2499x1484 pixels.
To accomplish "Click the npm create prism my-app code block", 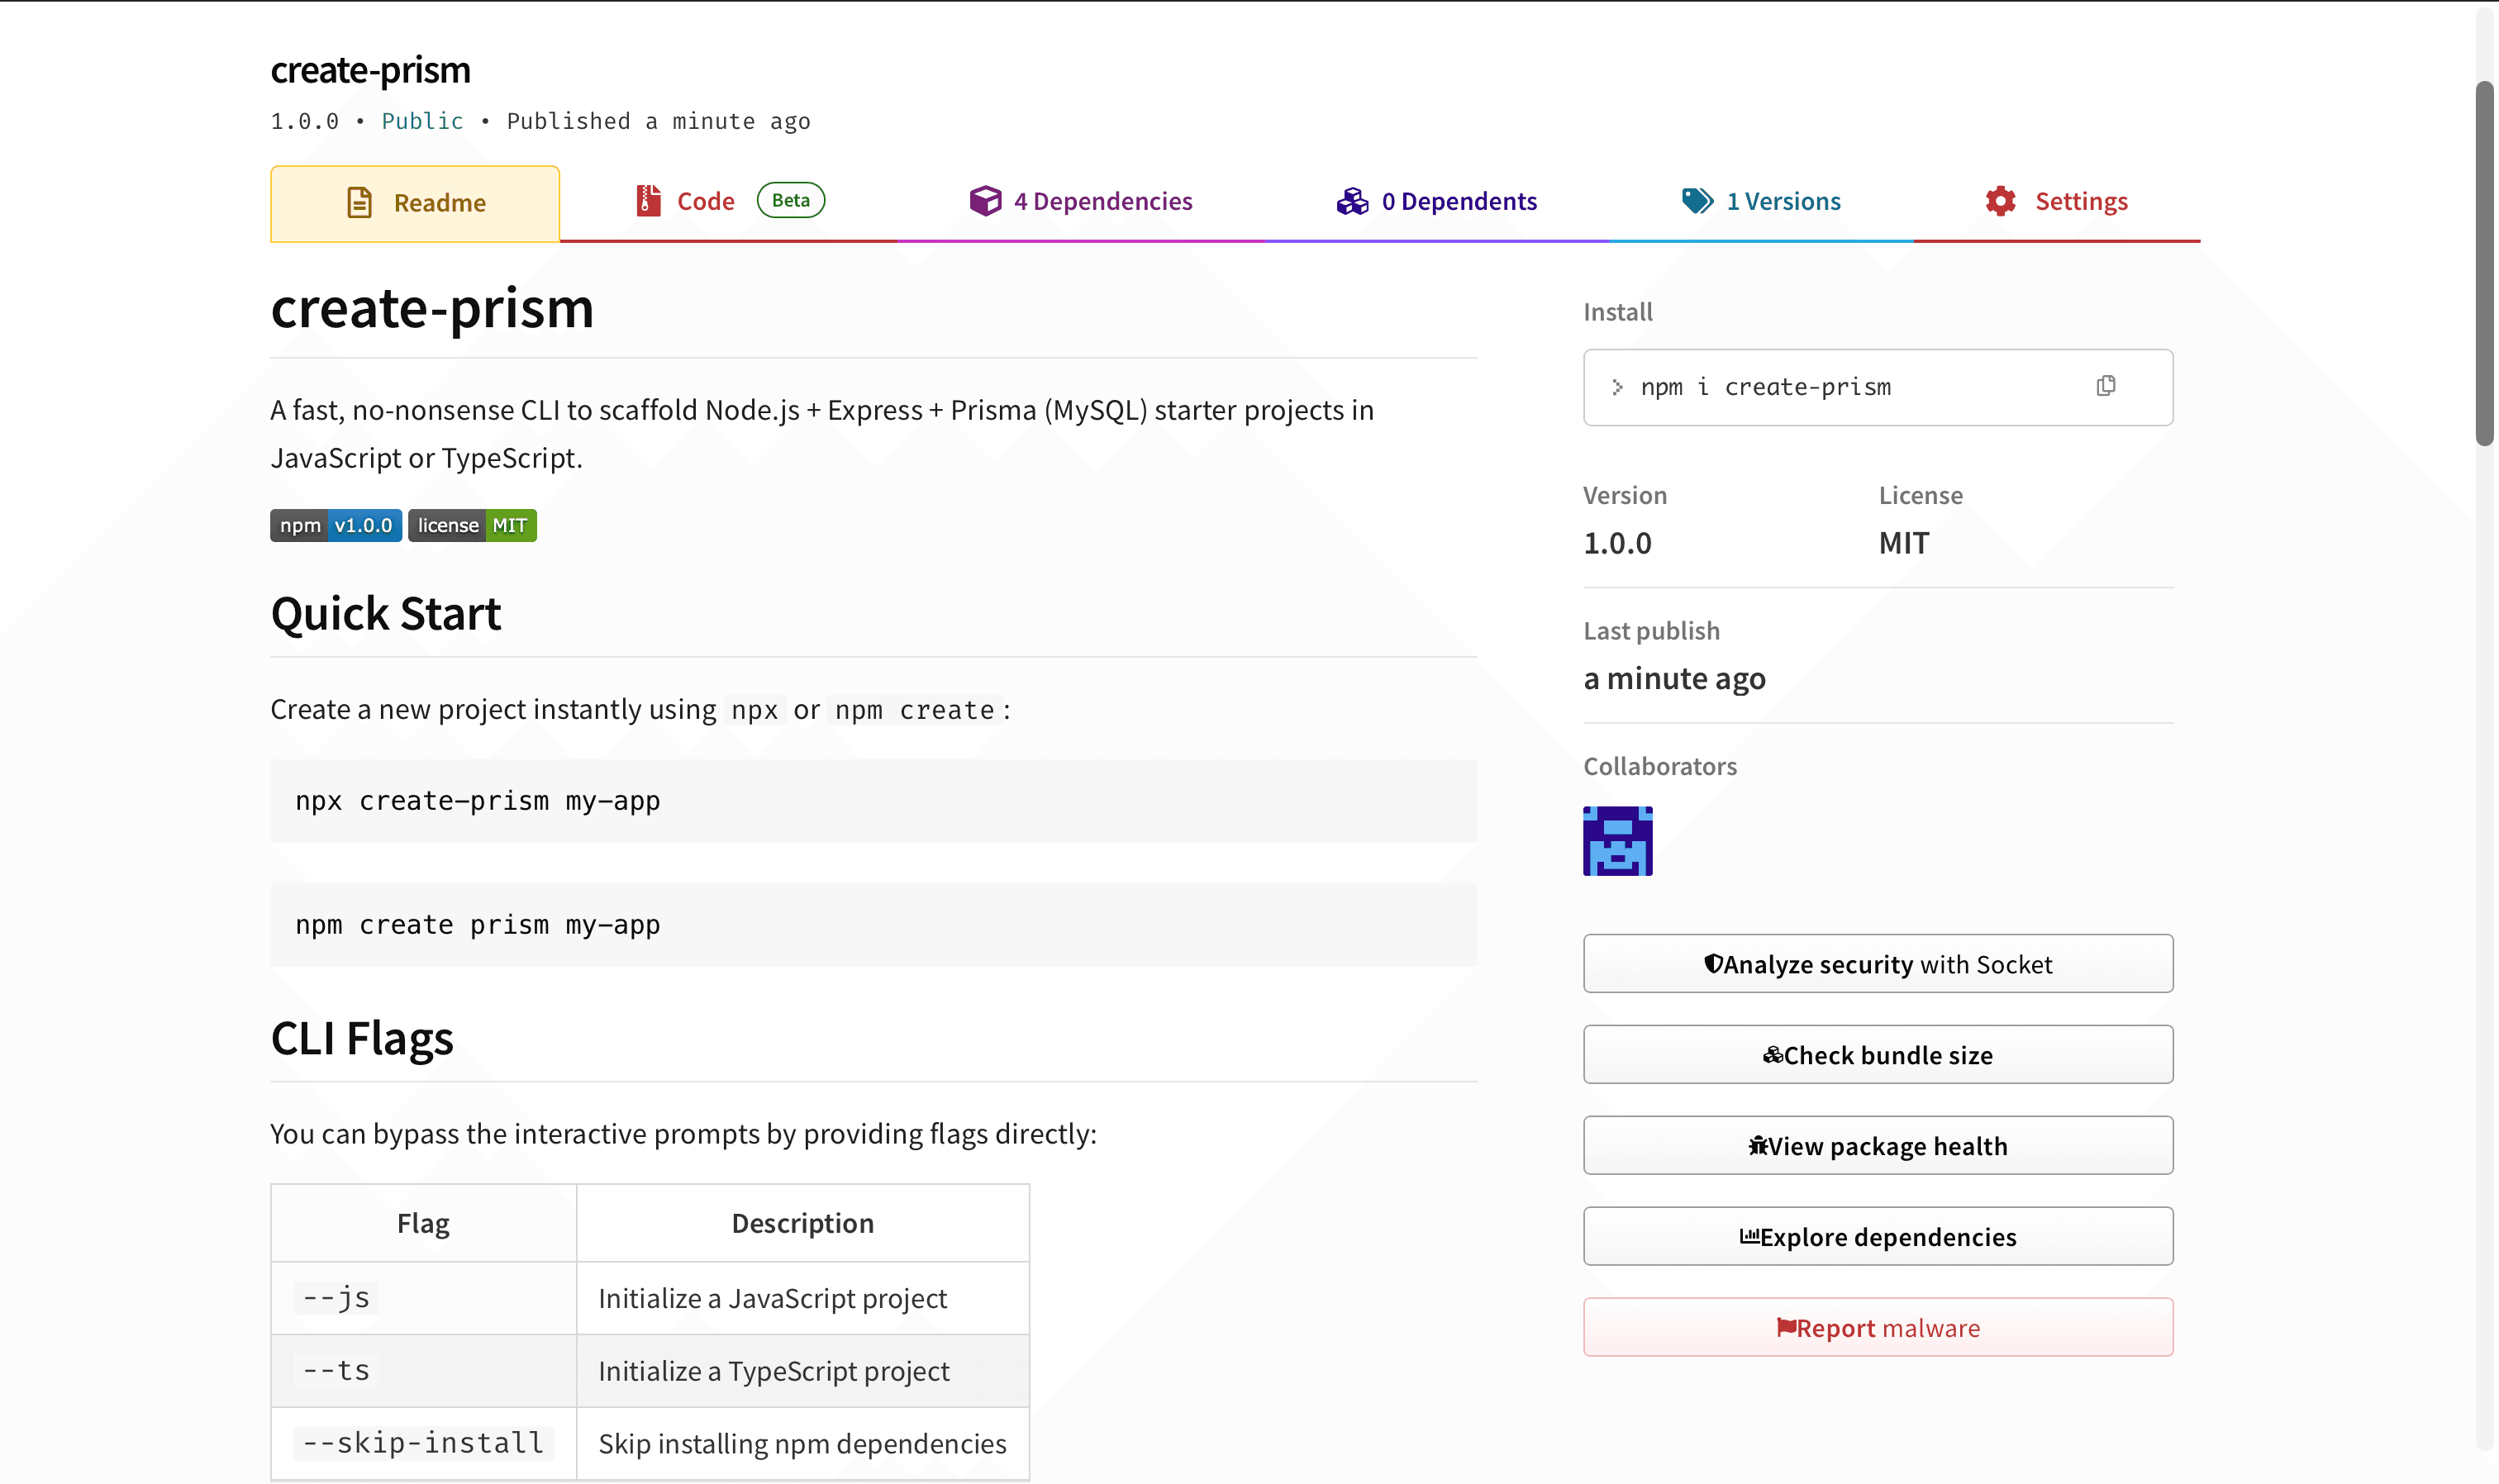I will coord(873,925).
